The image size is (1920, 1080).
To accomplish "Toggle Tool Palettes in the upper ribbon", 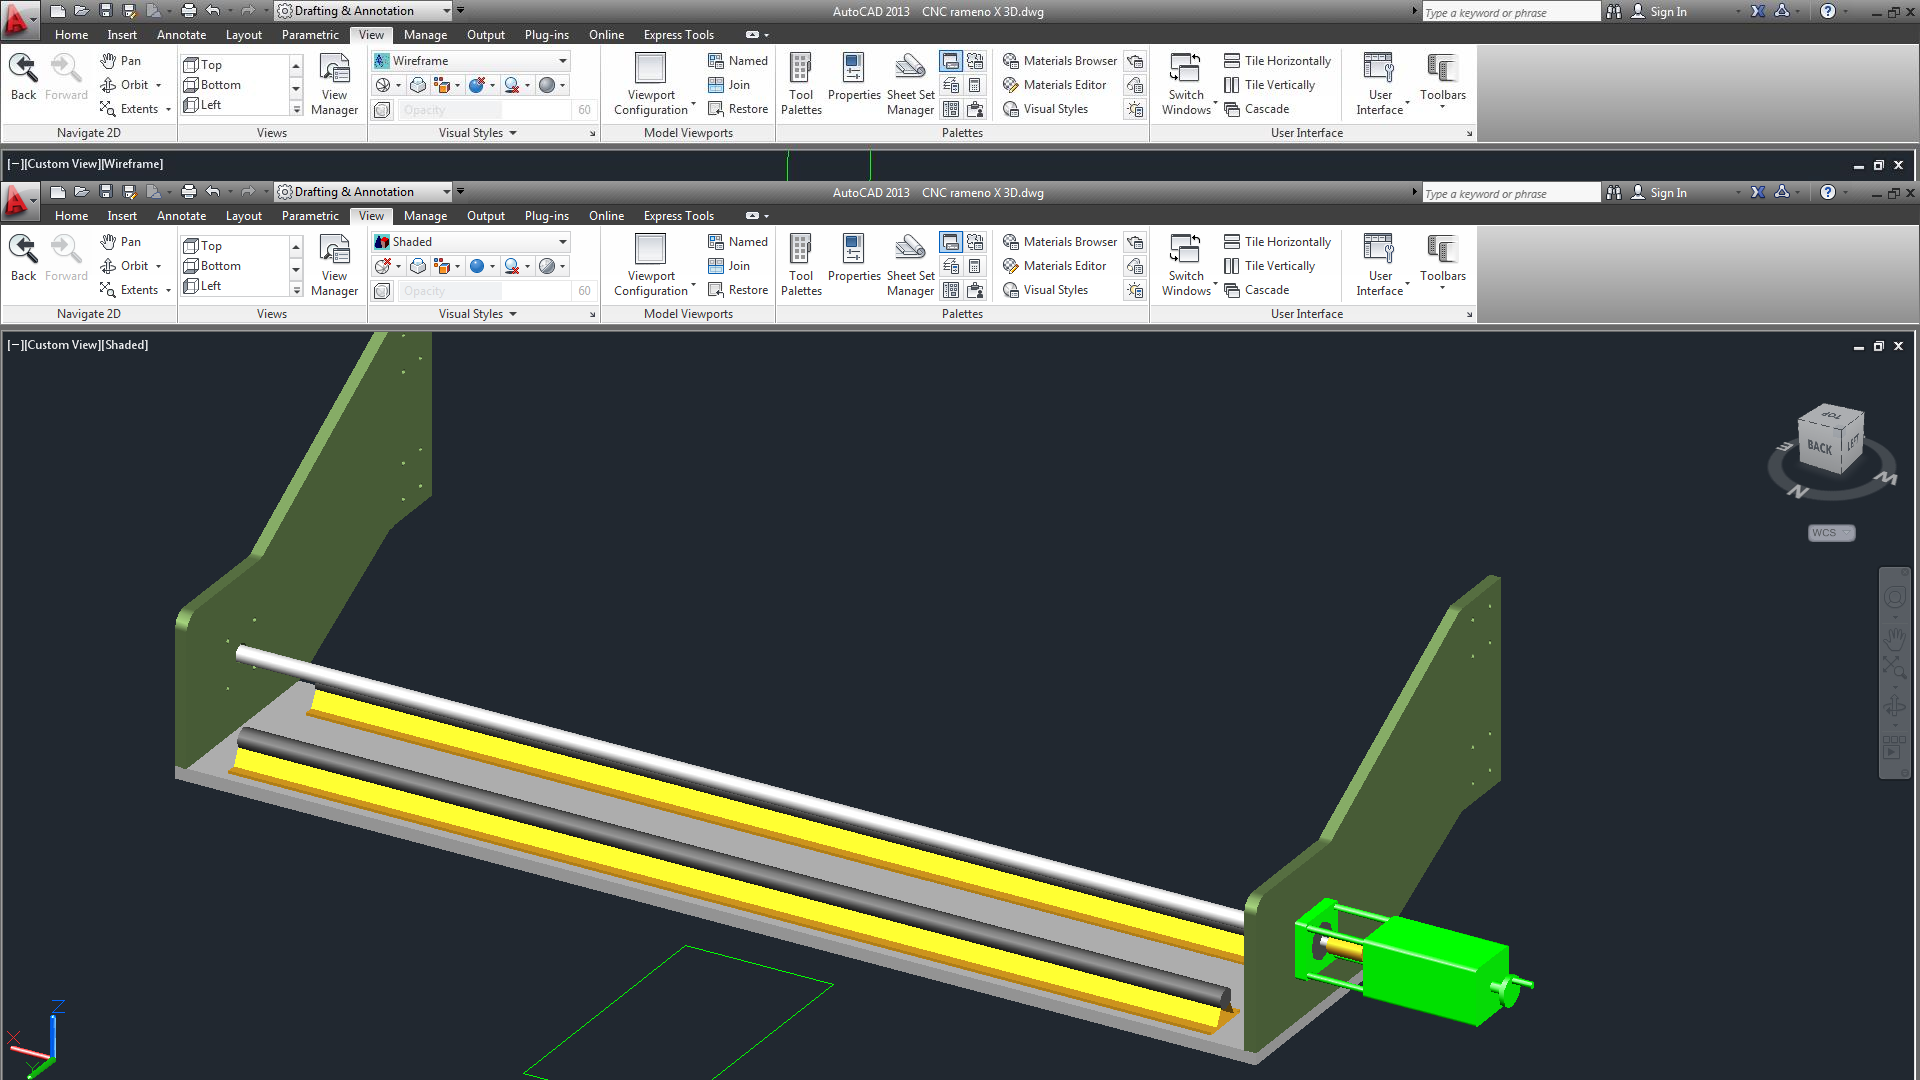I will tap(801, 84).
